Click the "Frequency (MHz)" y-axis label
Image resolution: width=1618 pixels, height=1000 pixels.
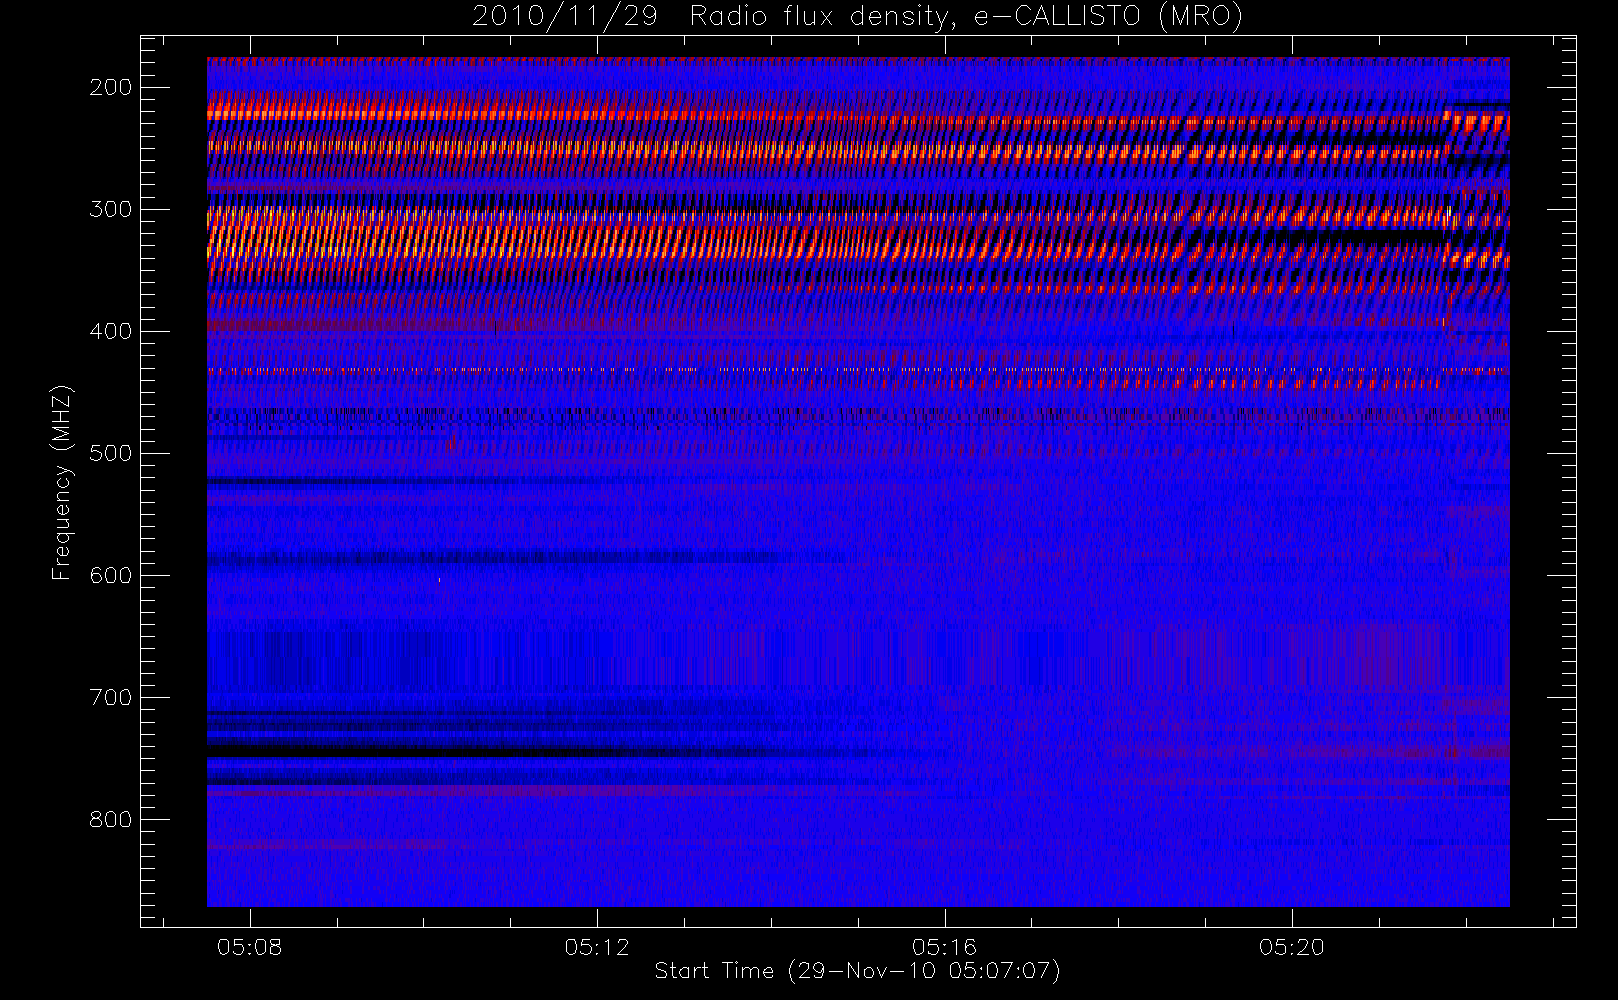(62, 482)
